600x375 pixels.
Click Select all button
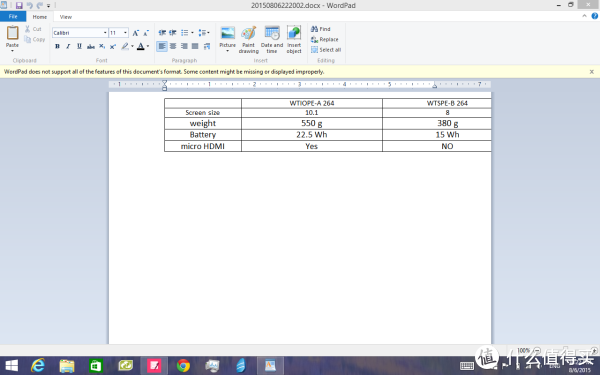tap(326, 50)
